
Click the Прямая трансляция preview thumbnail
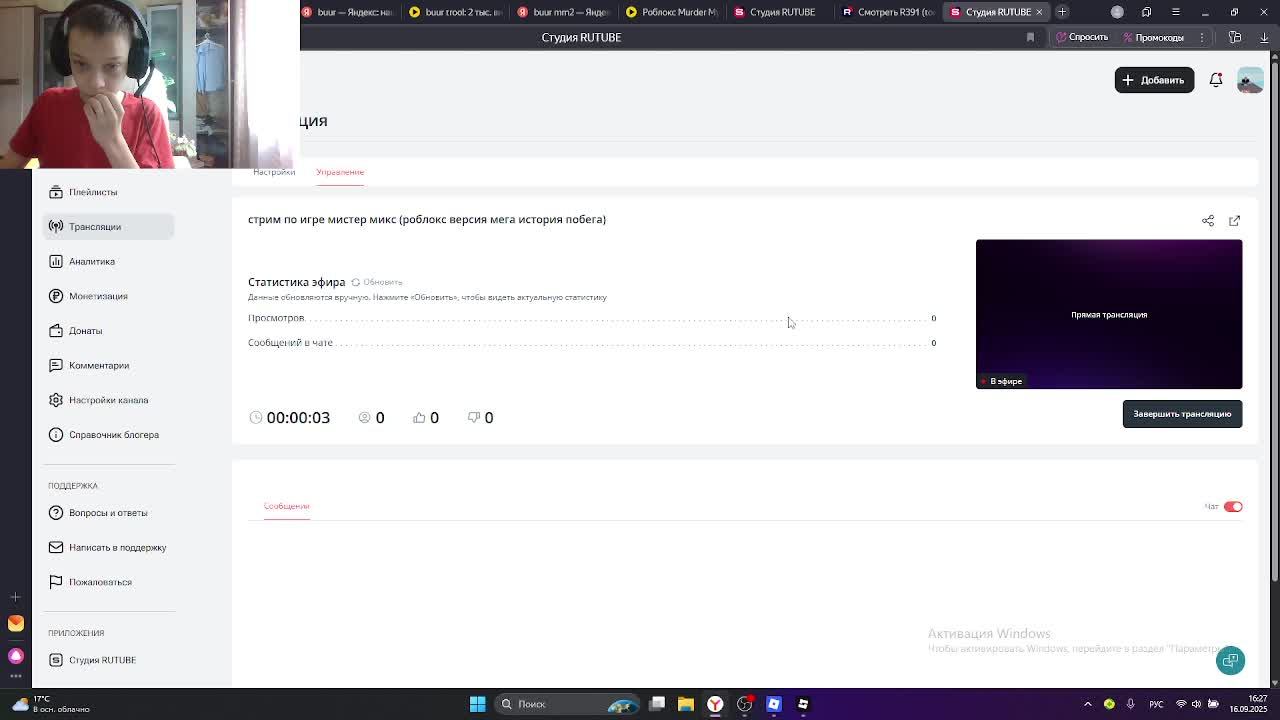[1109, 314]
